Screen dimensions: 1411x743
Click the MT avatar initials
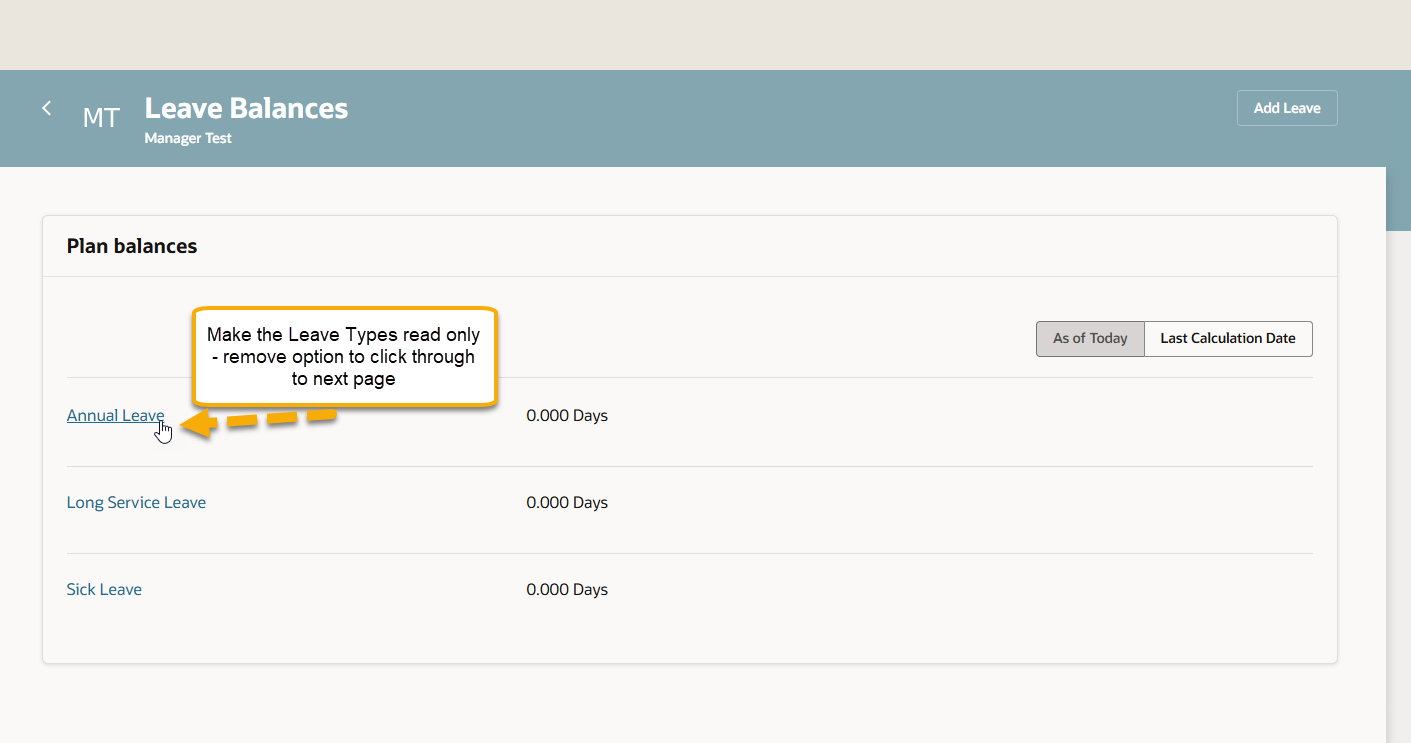pyautogui.click(x=101, y=118)
